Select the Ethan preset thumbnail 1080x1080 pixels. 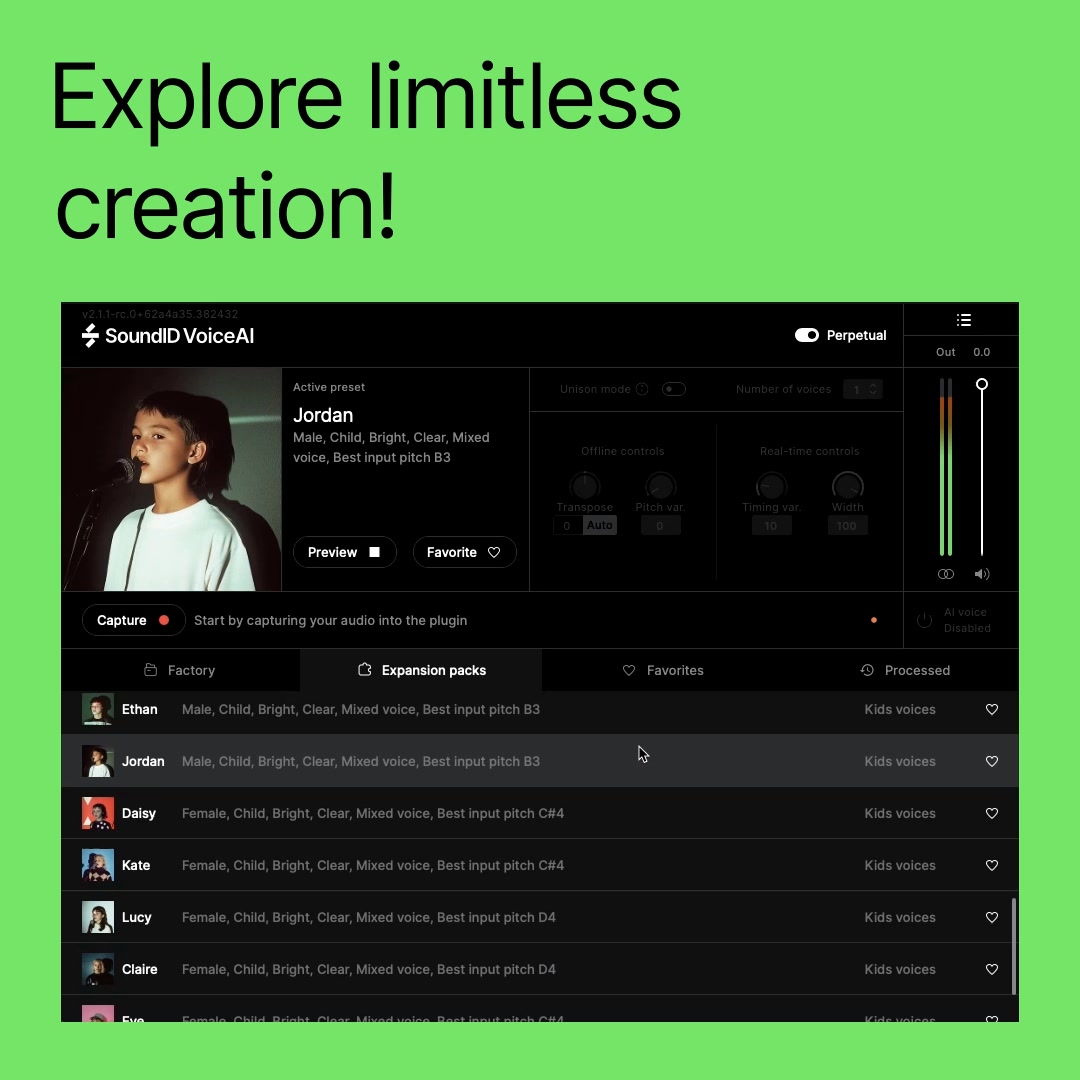(x=97, y=709)
